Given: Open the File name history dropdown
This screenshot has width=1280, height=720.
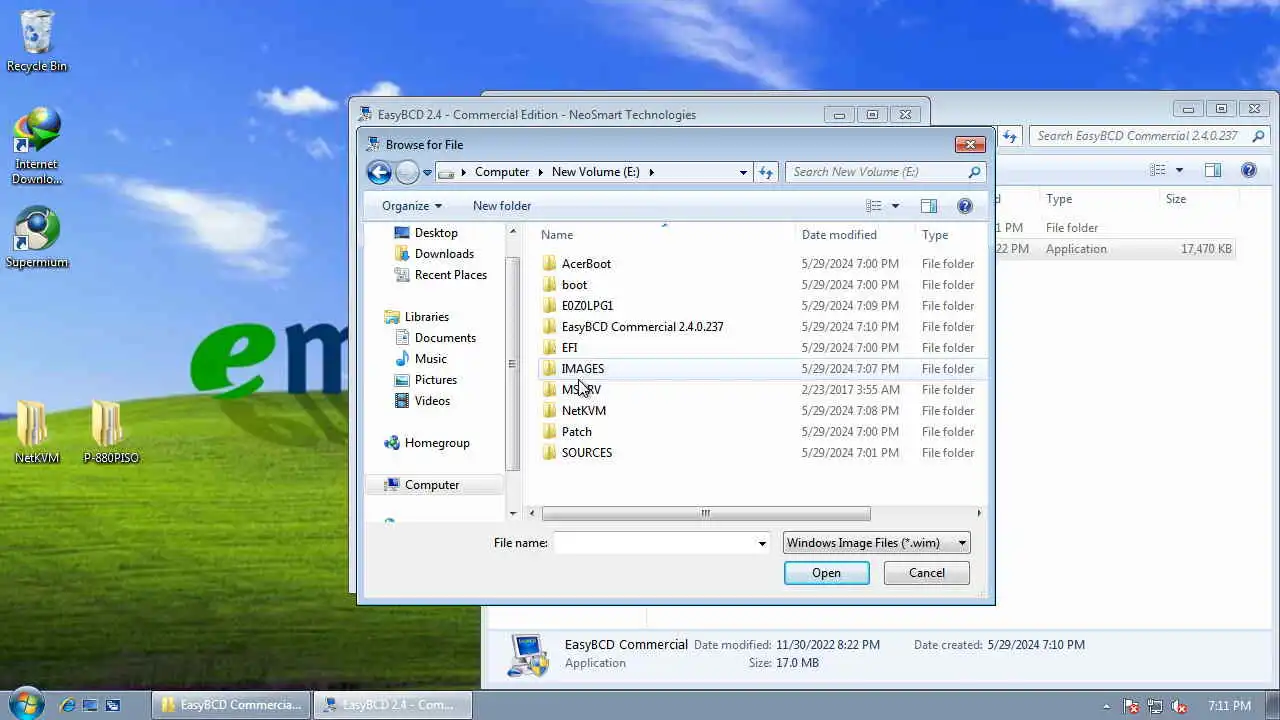Looking at the screenshot, I should tap(762, 543).
